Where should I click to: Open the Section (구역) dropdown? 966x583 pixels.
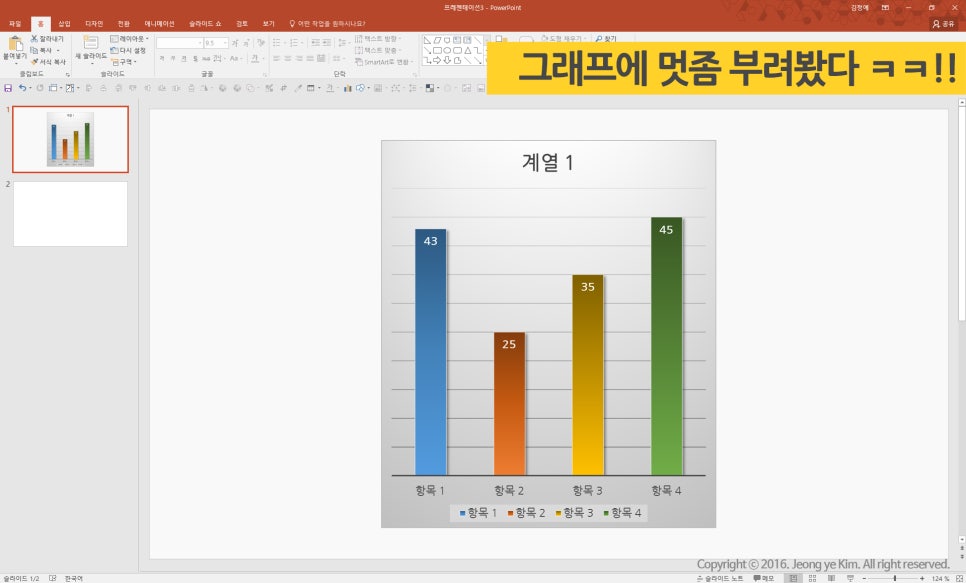coord(125,61)
